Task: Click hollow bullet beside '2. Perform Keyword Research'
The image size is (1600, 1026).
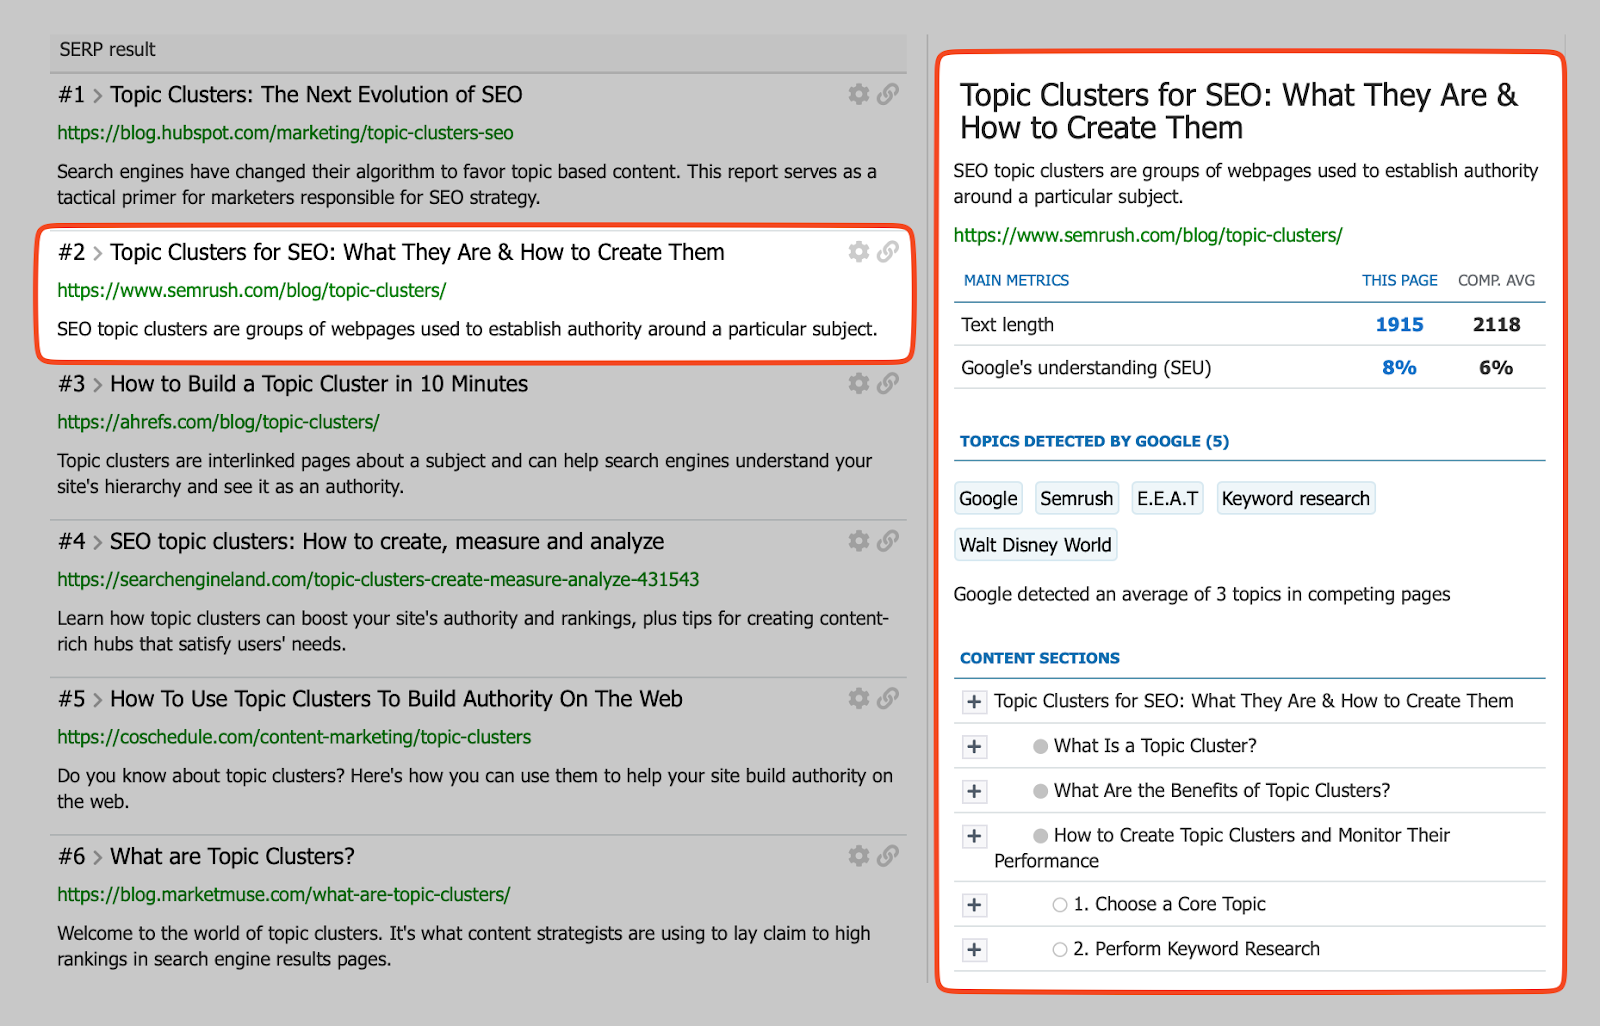Action: pyautogui.click(x=1060, y=950)
